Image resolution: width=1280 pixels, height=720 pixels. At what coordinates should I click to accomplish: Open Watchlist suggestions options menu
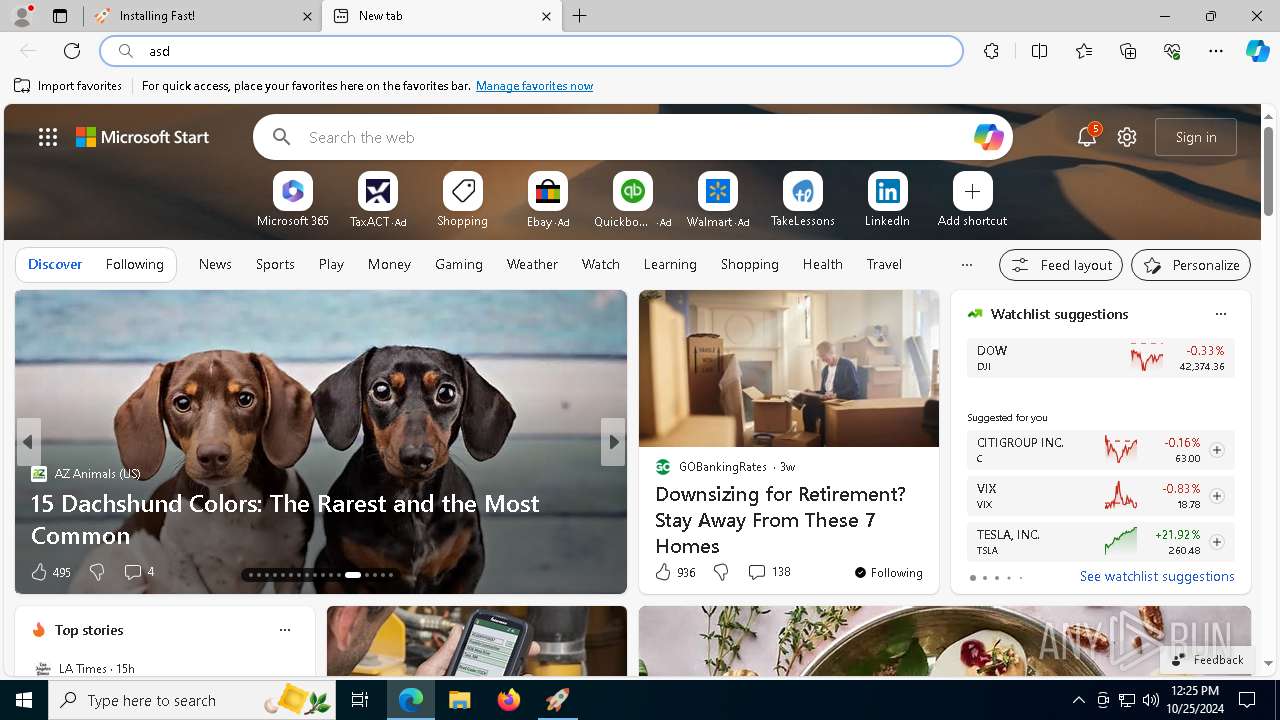(1220, 314)
